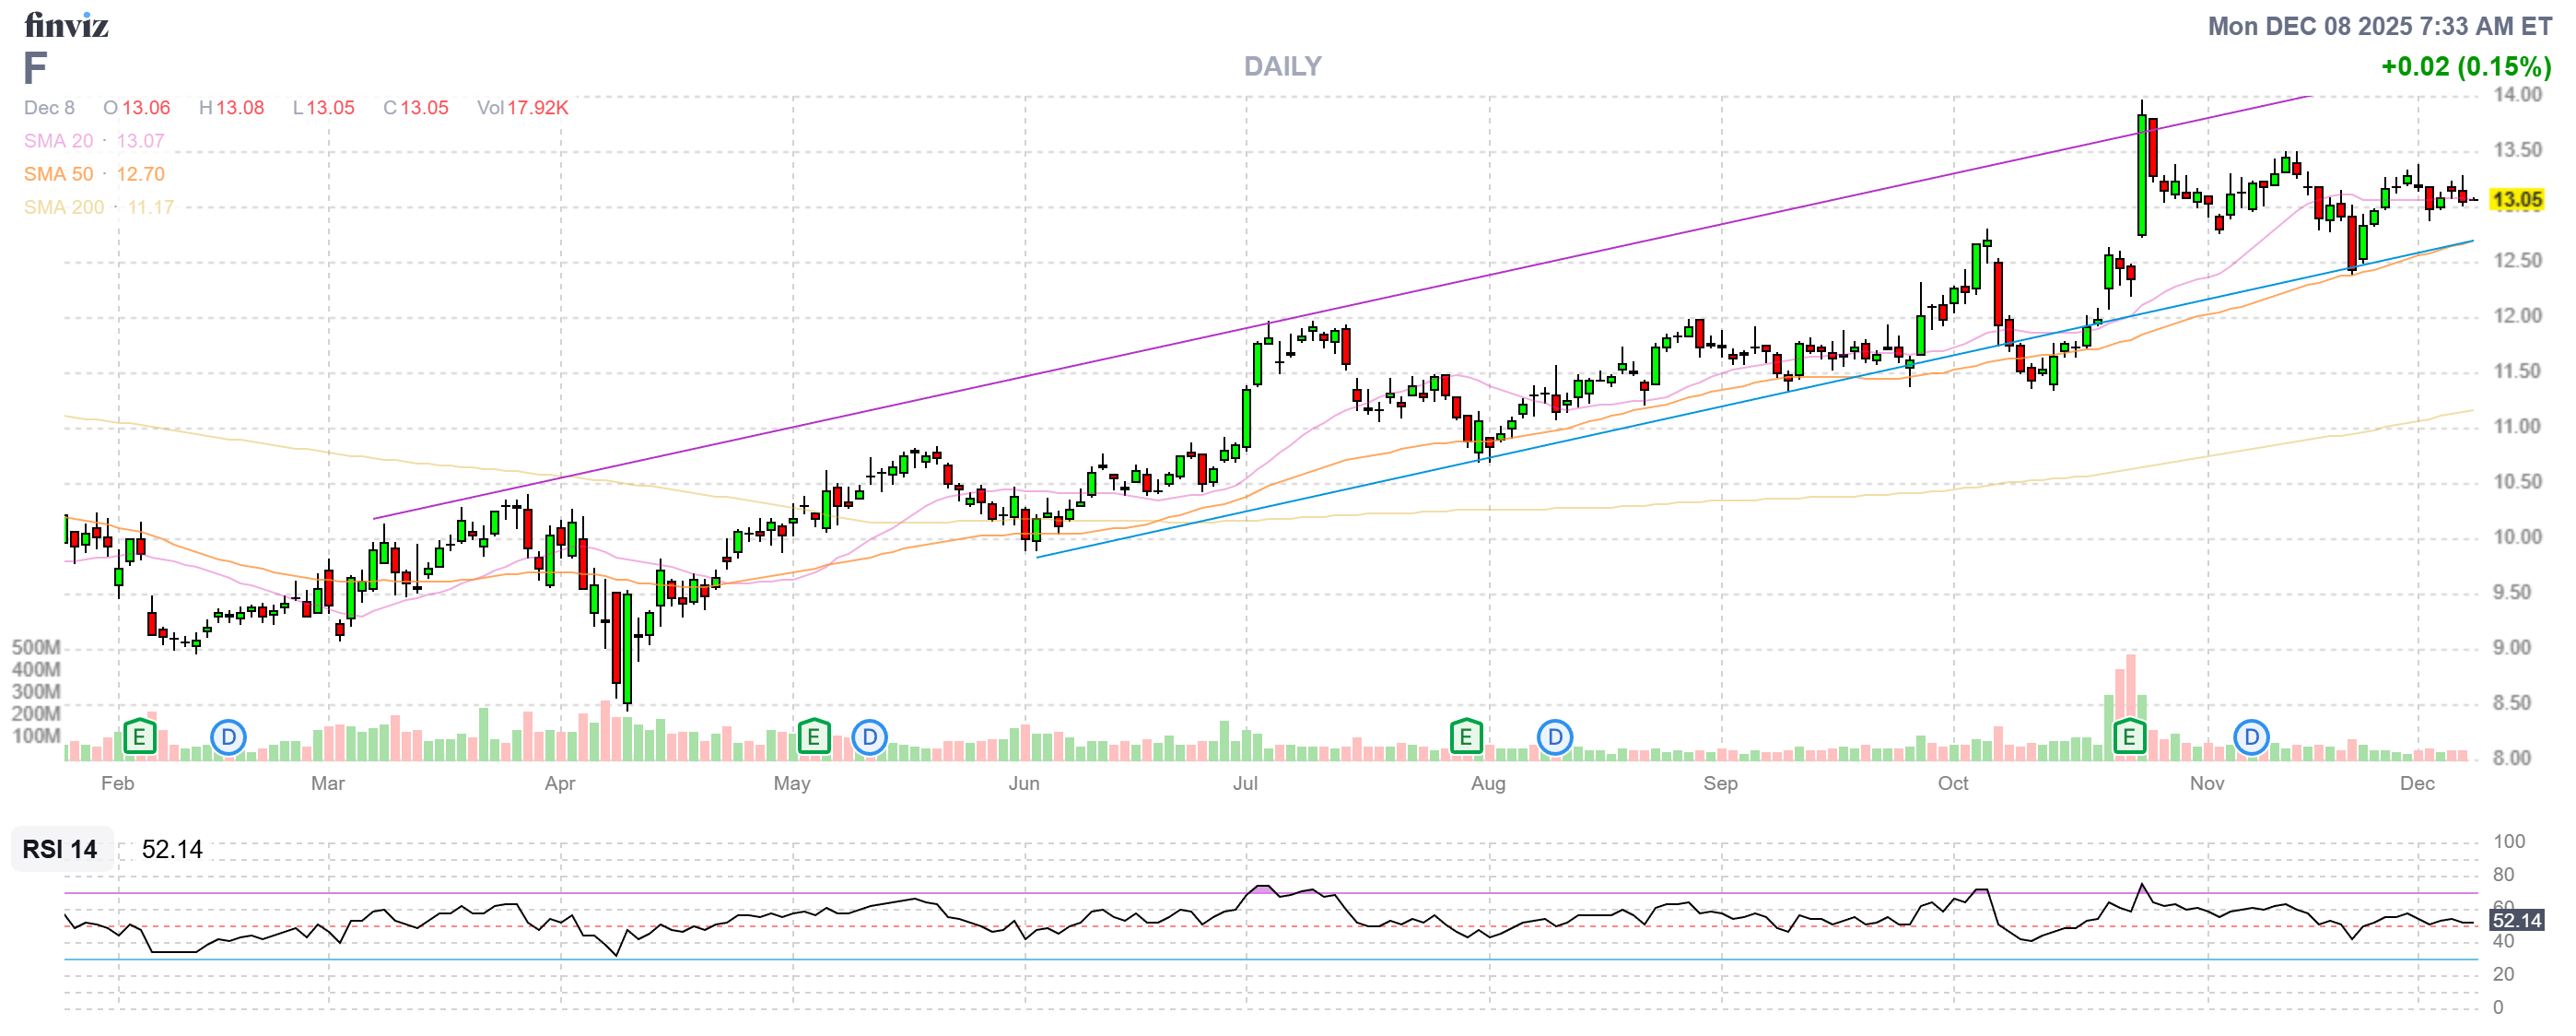Click the Vol 17.92K readout

(523, 108)
